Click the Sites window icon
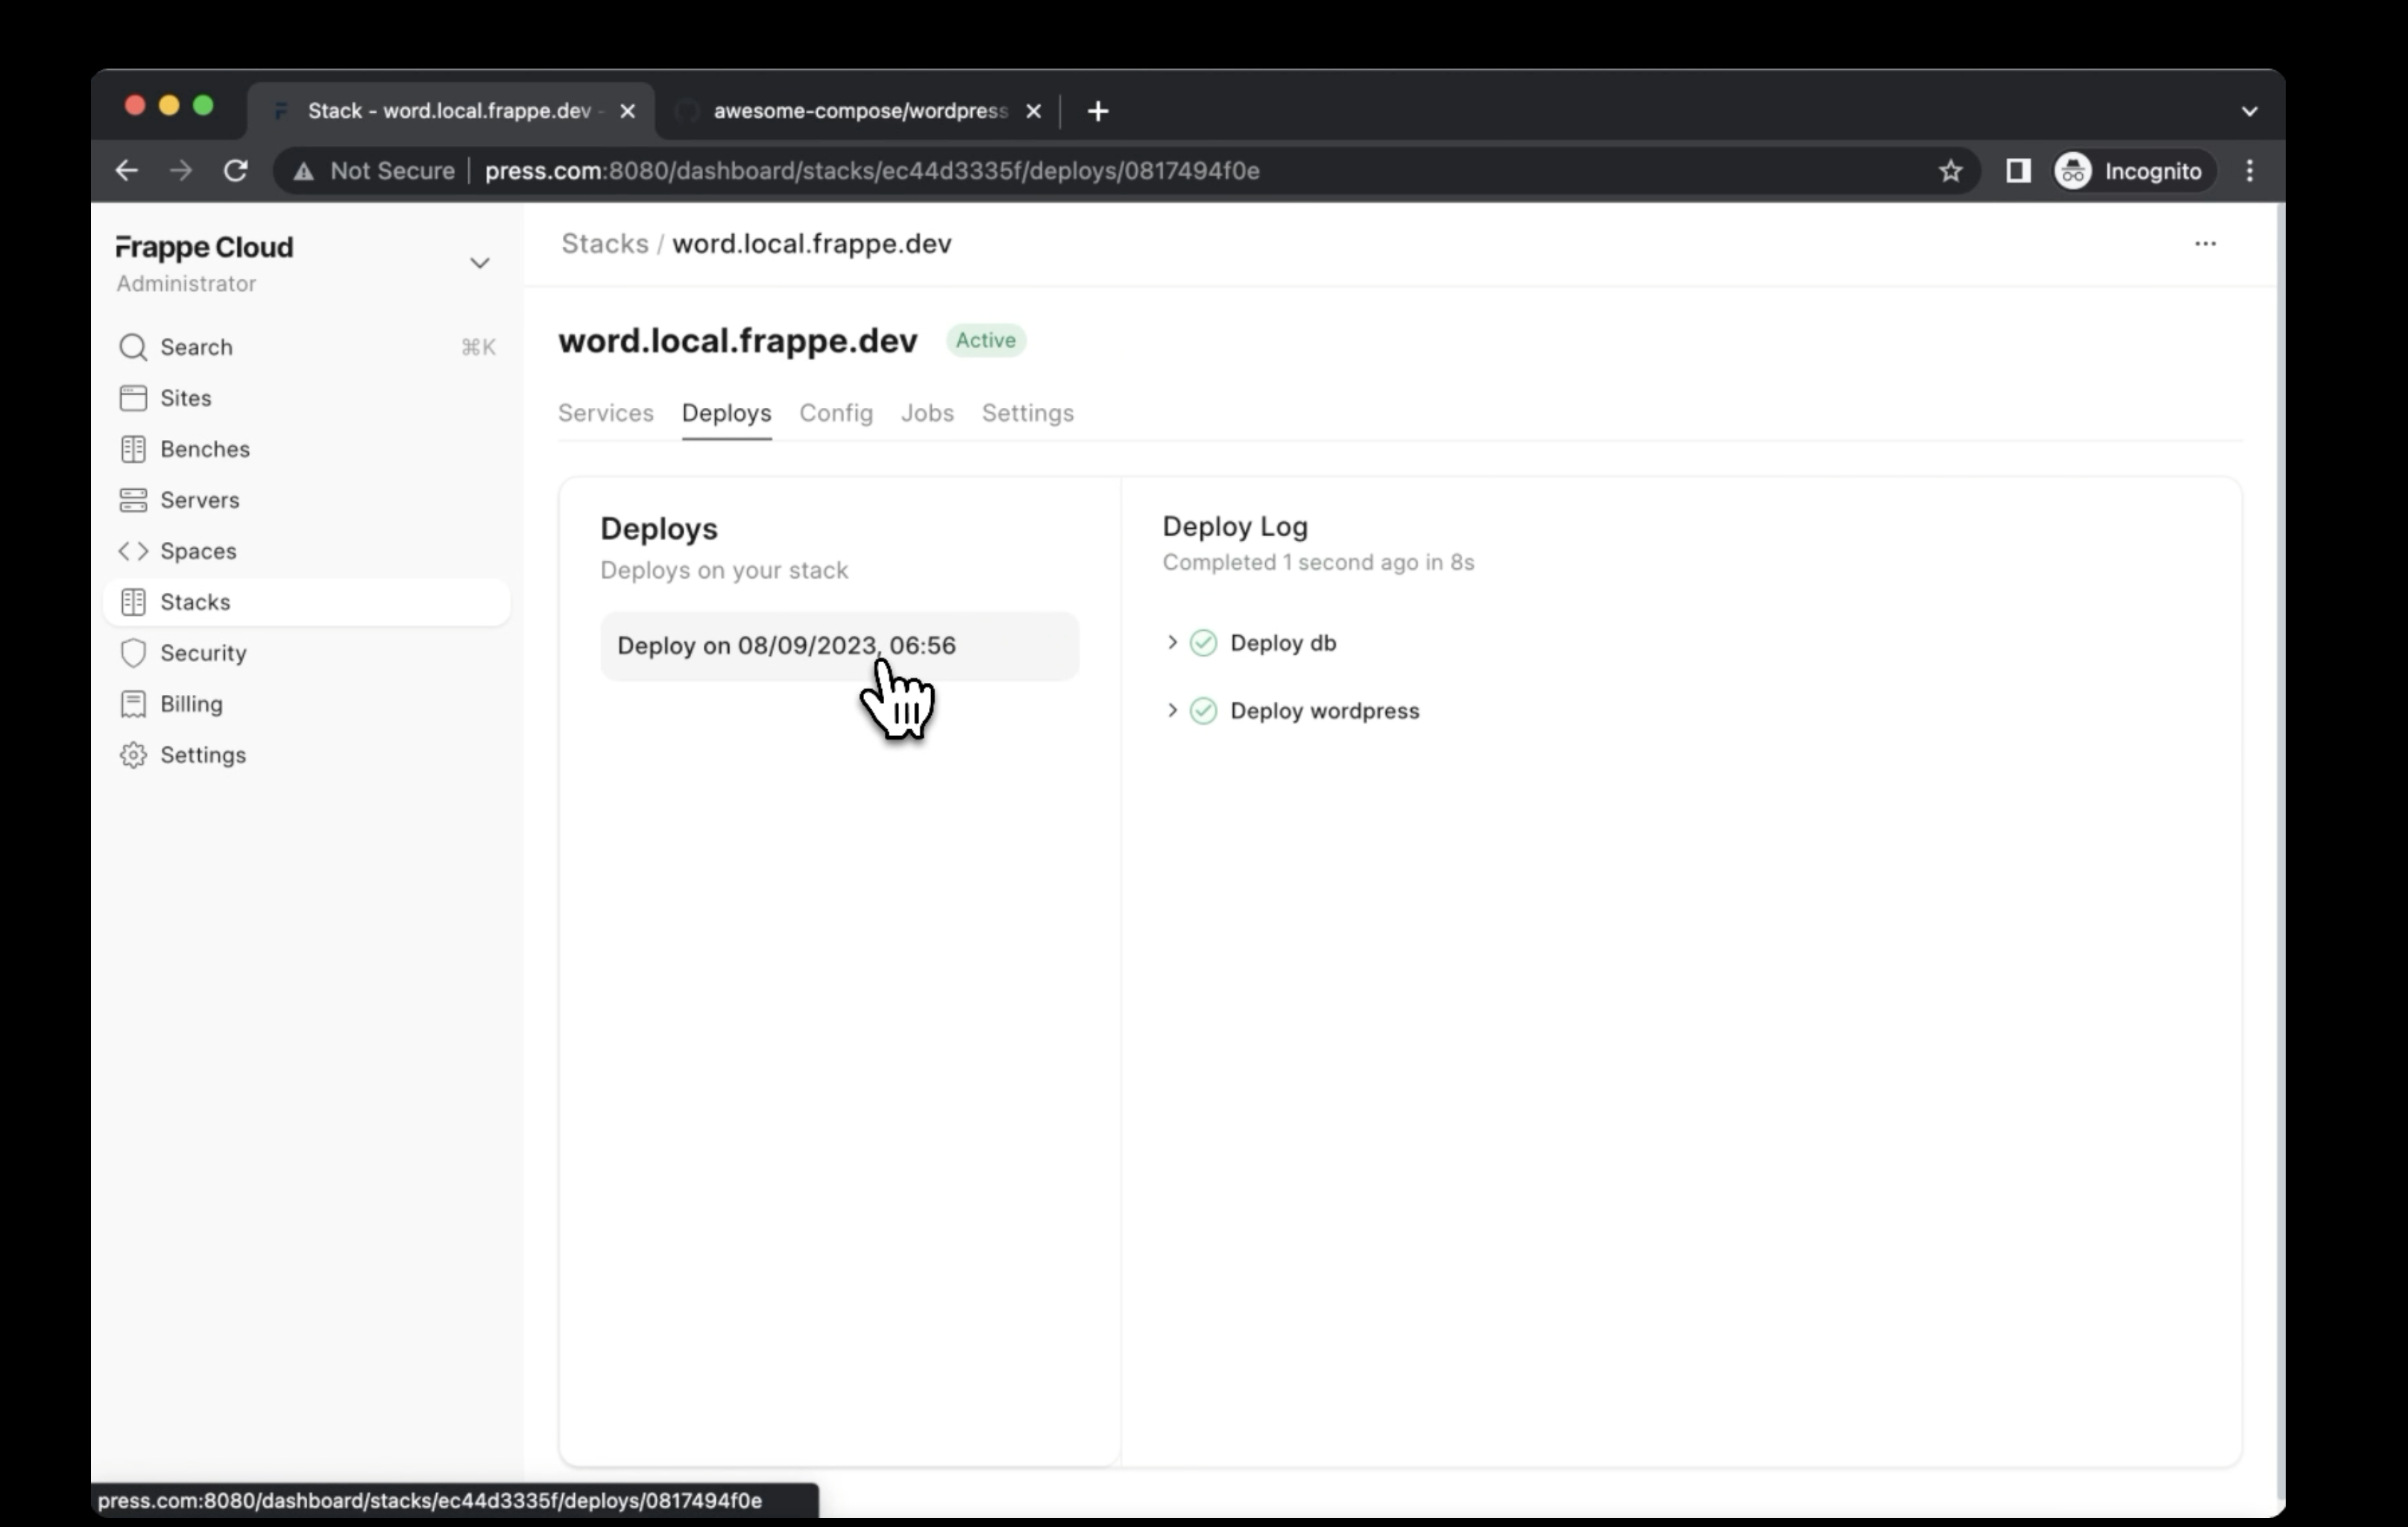 click(133, 398)
